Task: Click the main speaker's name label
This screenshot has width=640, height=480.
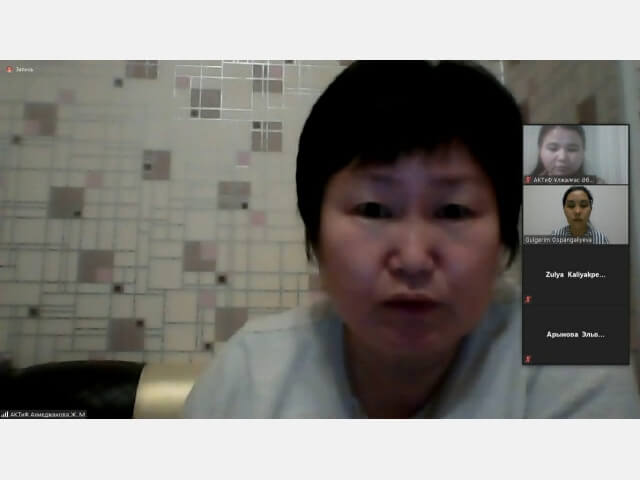Action: coord(48,414)
